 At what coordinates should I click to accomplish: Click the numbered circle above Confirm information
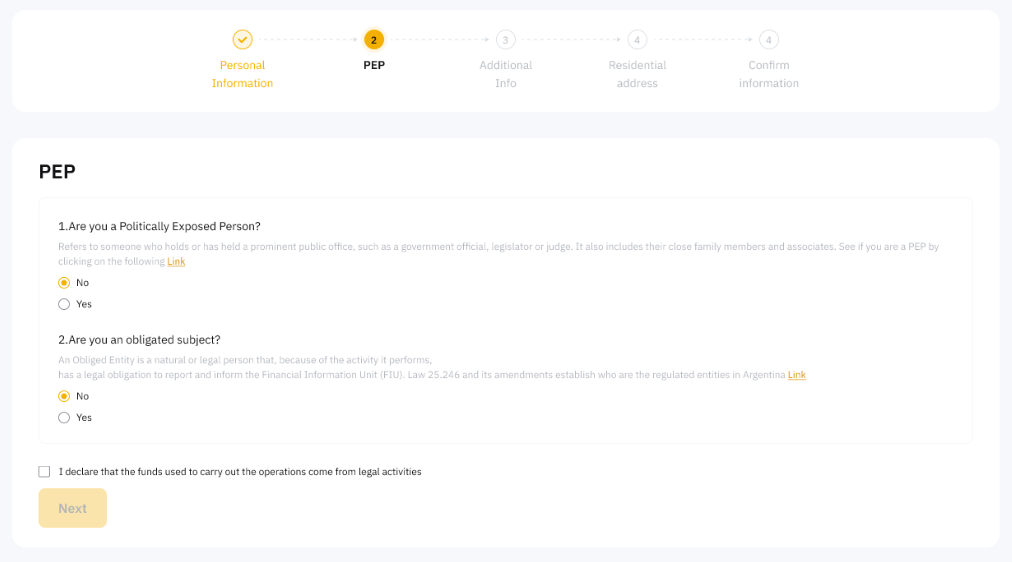pyautogui.click(x=768, y=40)
